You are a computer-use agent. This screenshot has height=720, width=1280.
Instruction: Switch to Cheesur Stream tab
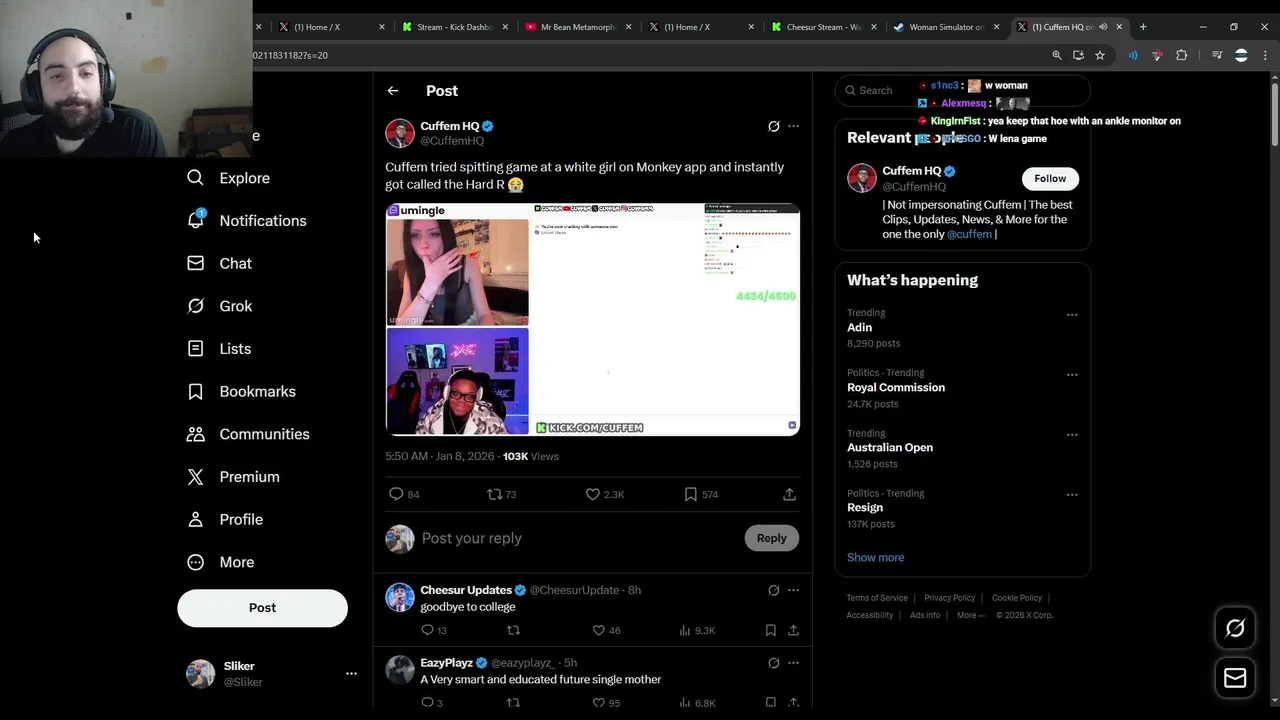pos(824,27)
